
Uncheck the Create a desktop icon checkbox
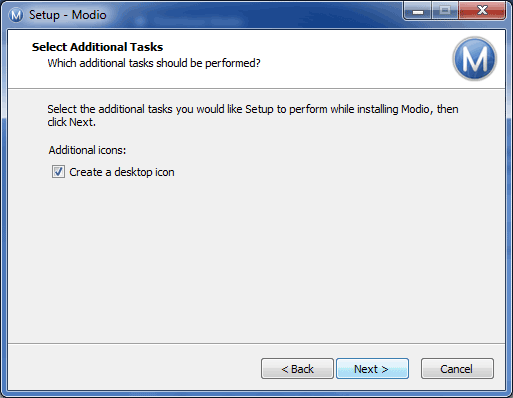[58, 172]
